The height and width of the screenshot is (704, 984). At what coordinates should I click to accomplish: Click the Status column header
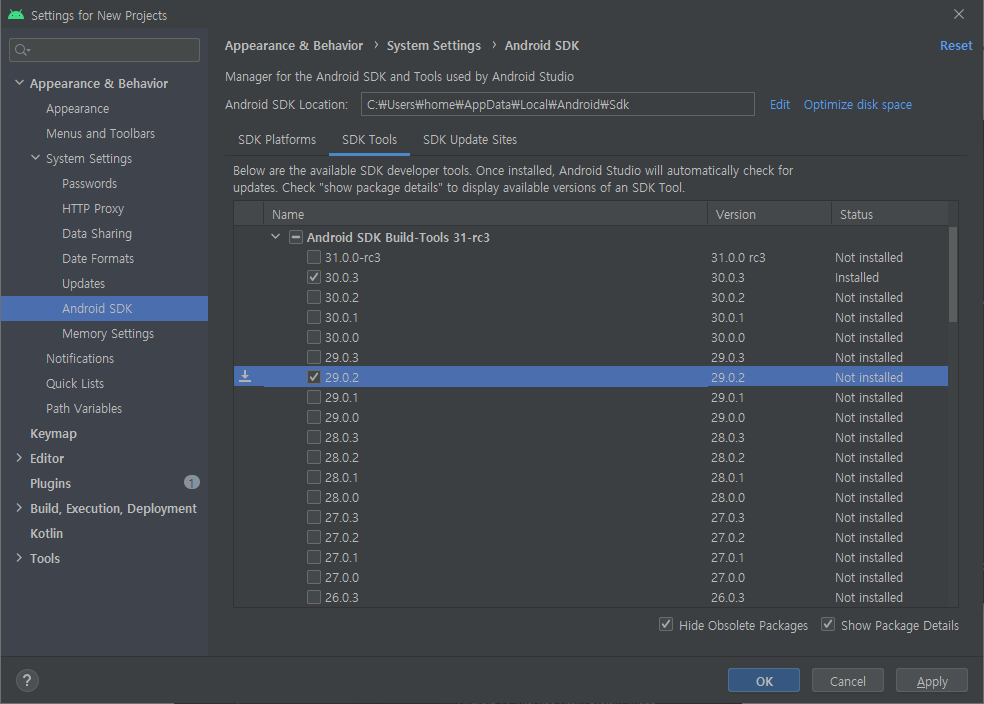[x=890, y=214]
